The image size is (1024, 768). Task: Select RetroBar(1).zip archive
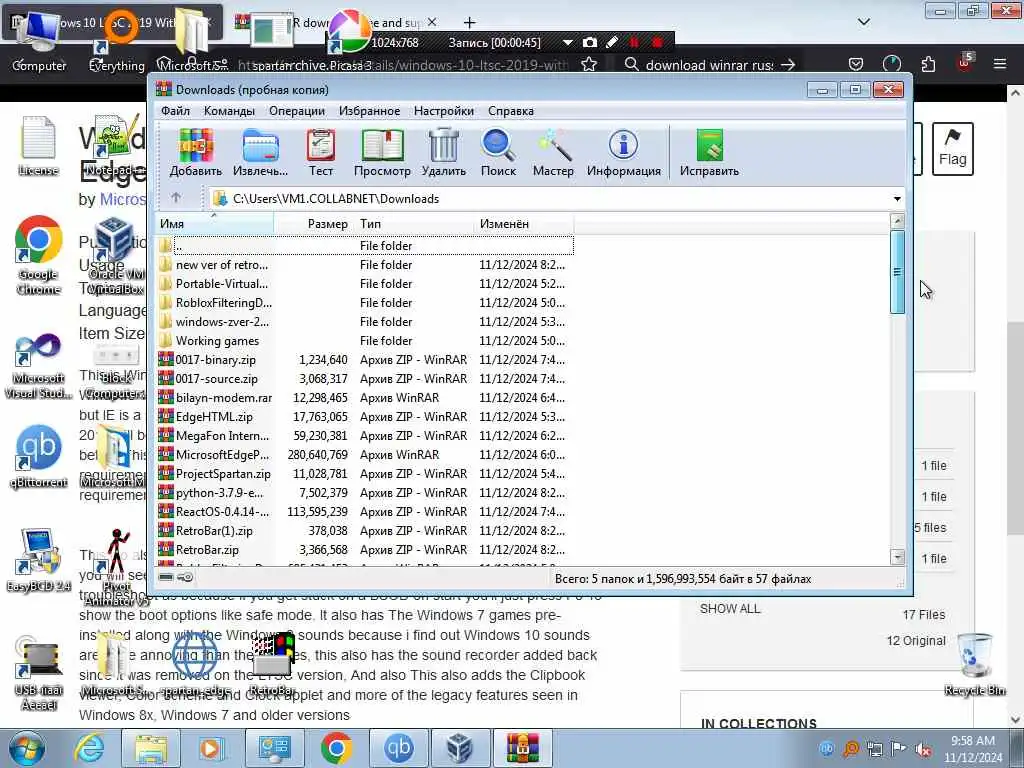point(365,530)
